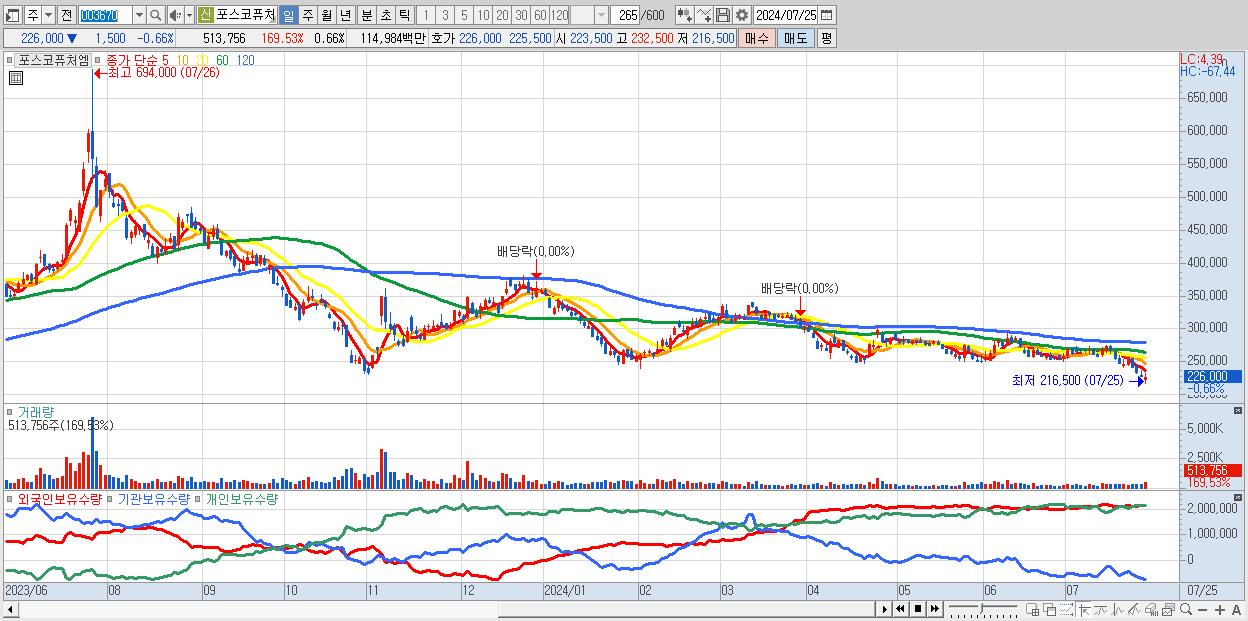Open the 주 market type dropdown arrow
Image resolution: width=1248 pixels, height=621 pixels.
[x=48, y=15]
